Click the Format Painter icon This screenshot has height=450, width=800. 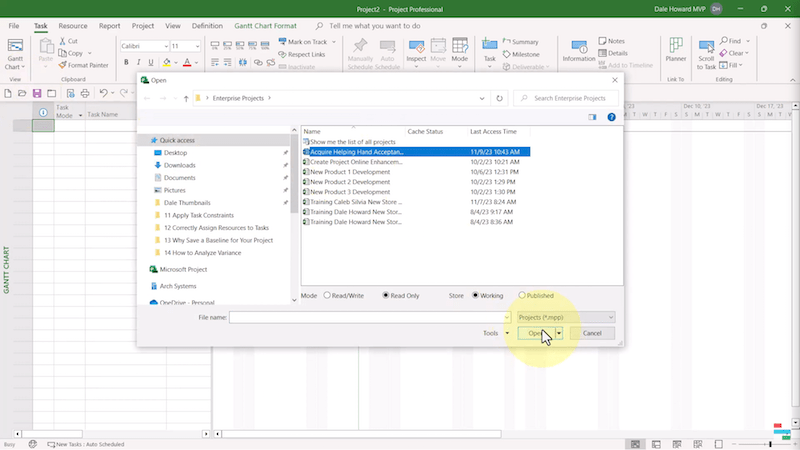click(62, 65)
